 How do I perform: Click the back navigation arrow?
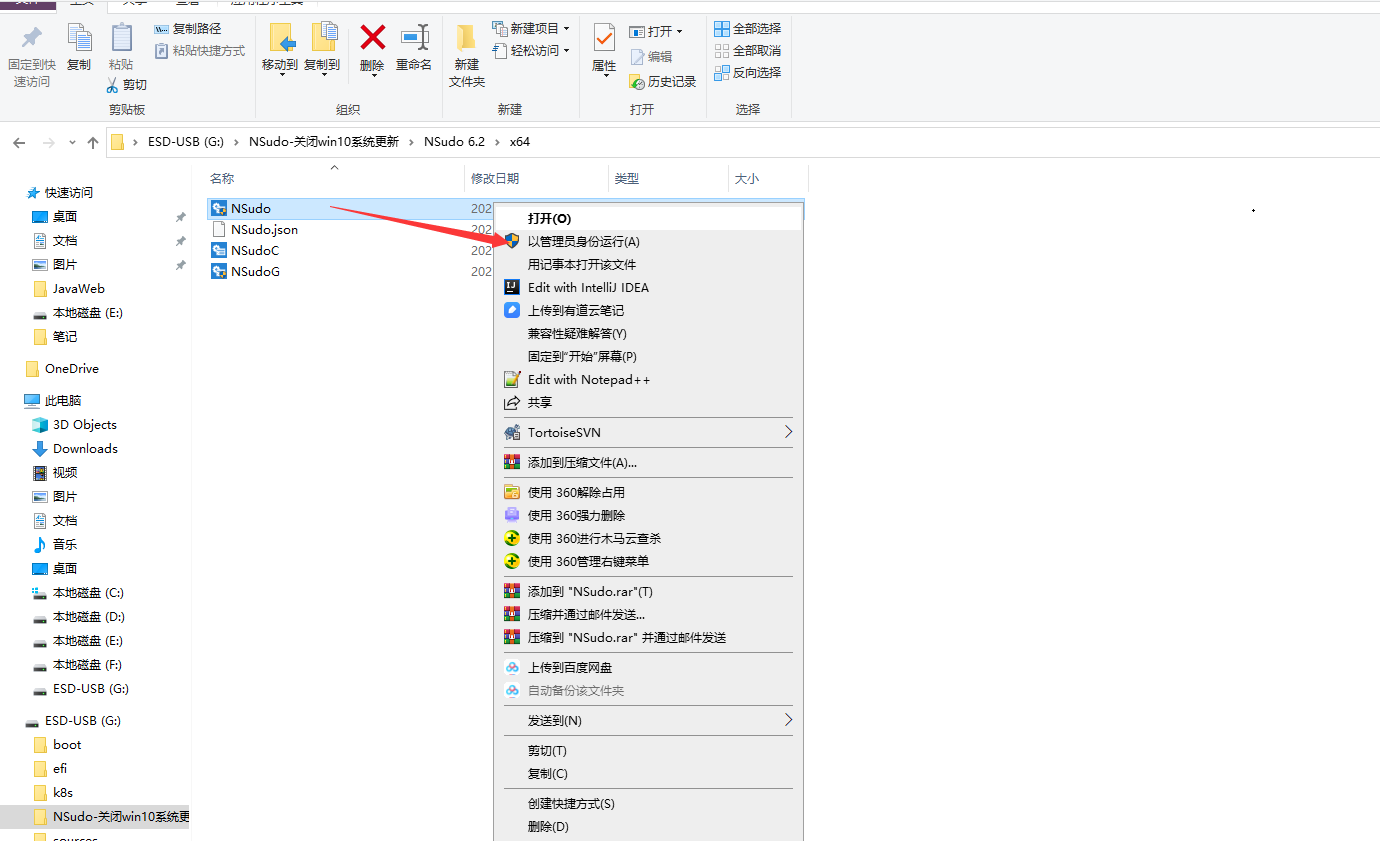18,142
